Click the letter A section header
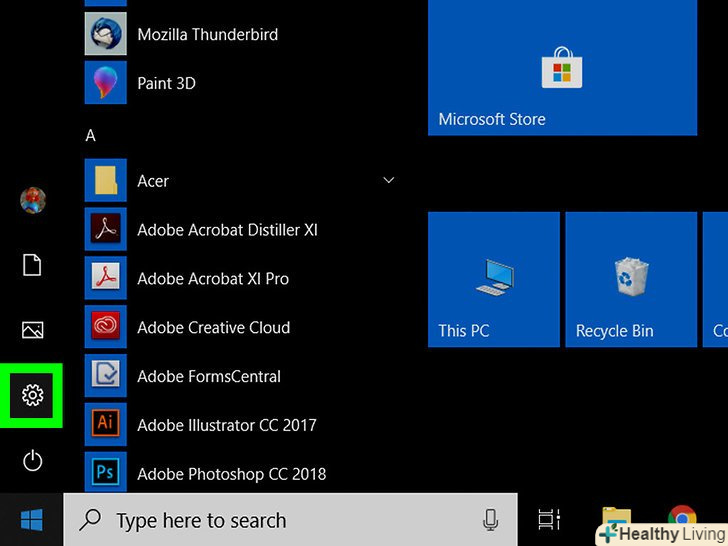The image size is (728, 546). [x=91, y=136]
